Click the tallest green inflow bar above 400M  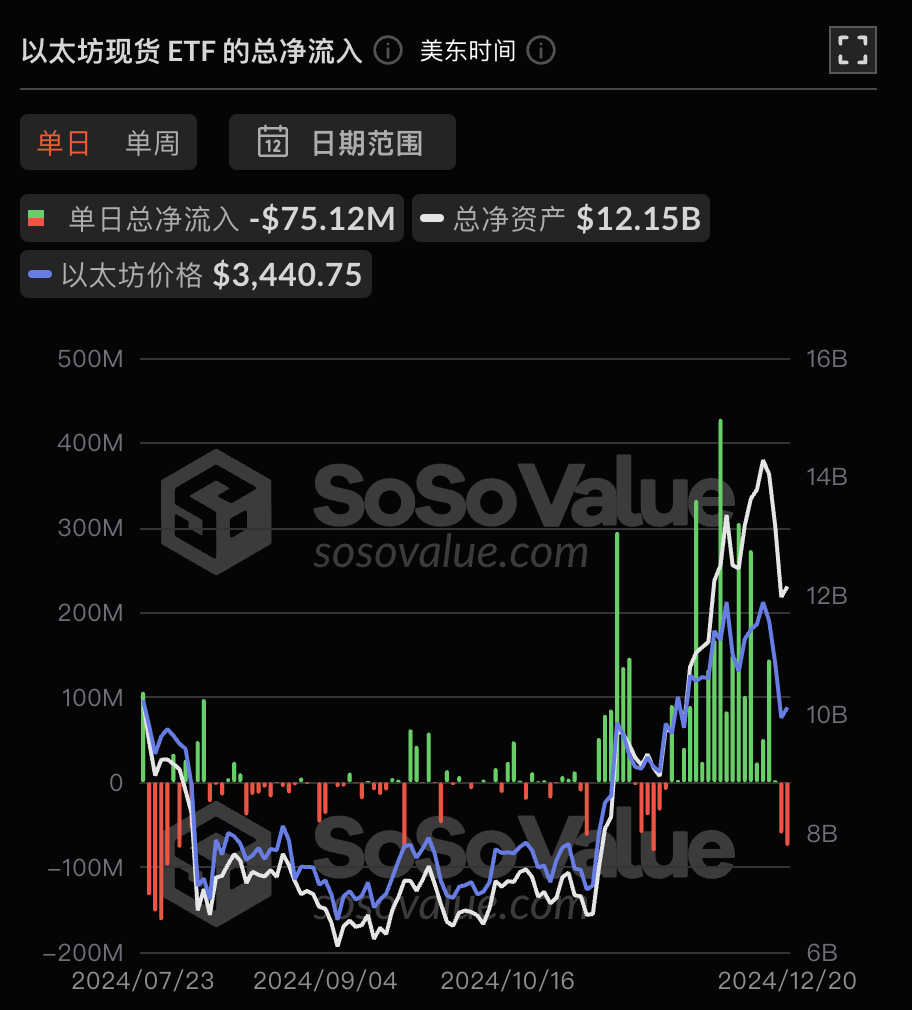pyautogui.click(x=720, y=600)
